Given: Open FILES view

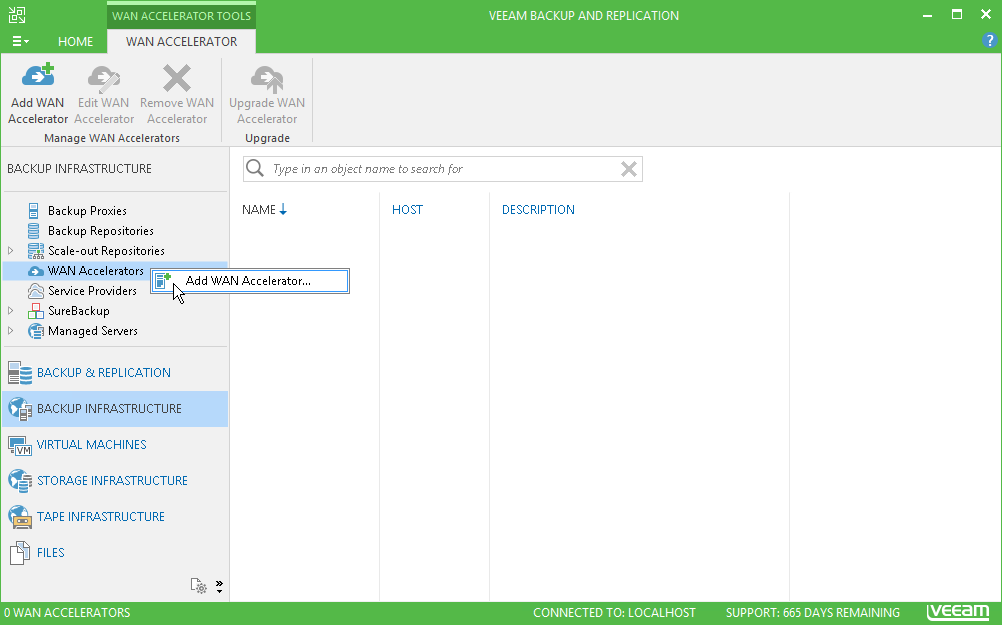Looking at the screenshot, I should tap(50, 553).
